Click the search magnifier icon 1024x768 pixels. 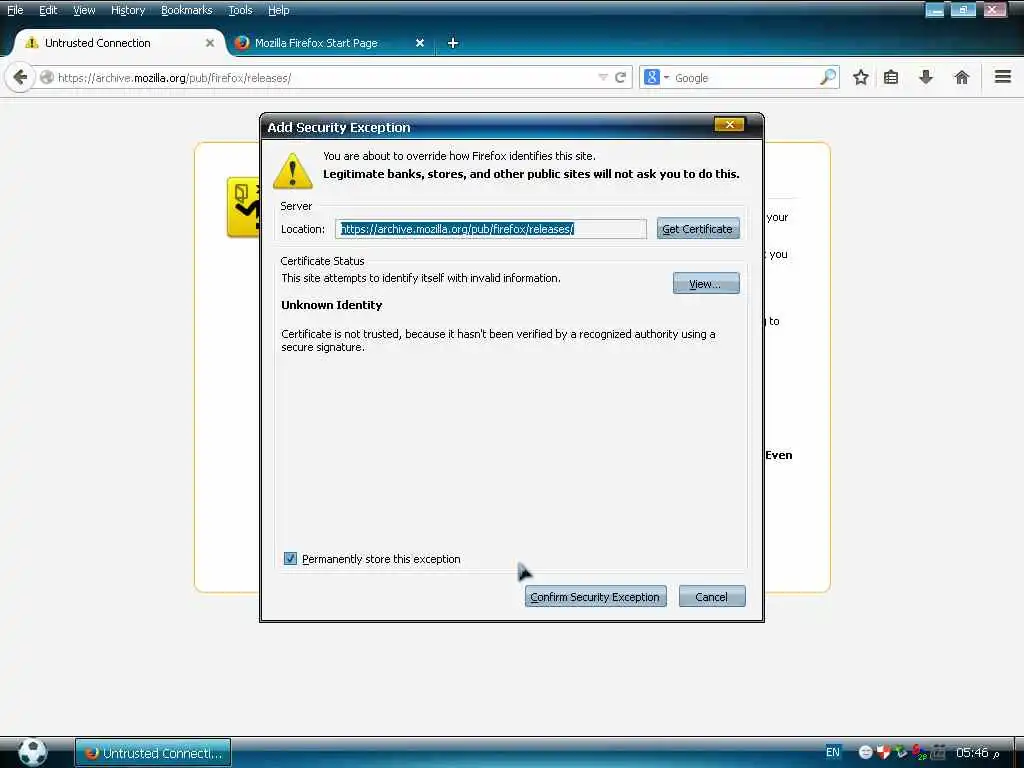point(828,78)
